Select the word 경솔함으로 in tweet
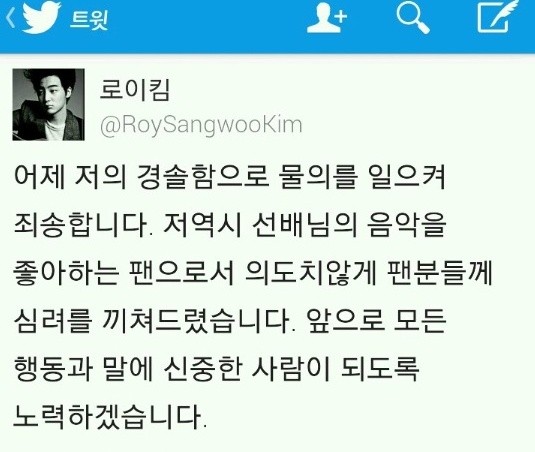Viewport: 535px width, 452px height. [203, 178]
